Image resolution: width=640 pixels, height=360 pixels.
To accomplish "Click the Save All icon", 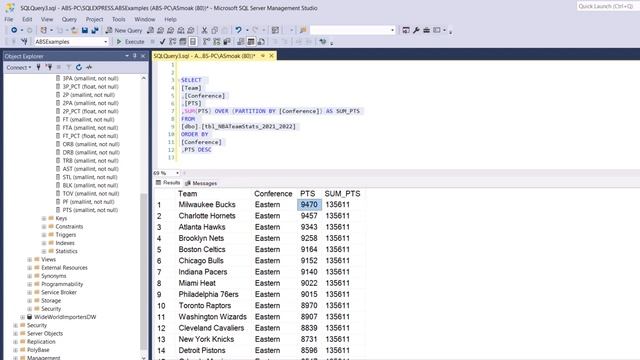I will tap(95, 30).
